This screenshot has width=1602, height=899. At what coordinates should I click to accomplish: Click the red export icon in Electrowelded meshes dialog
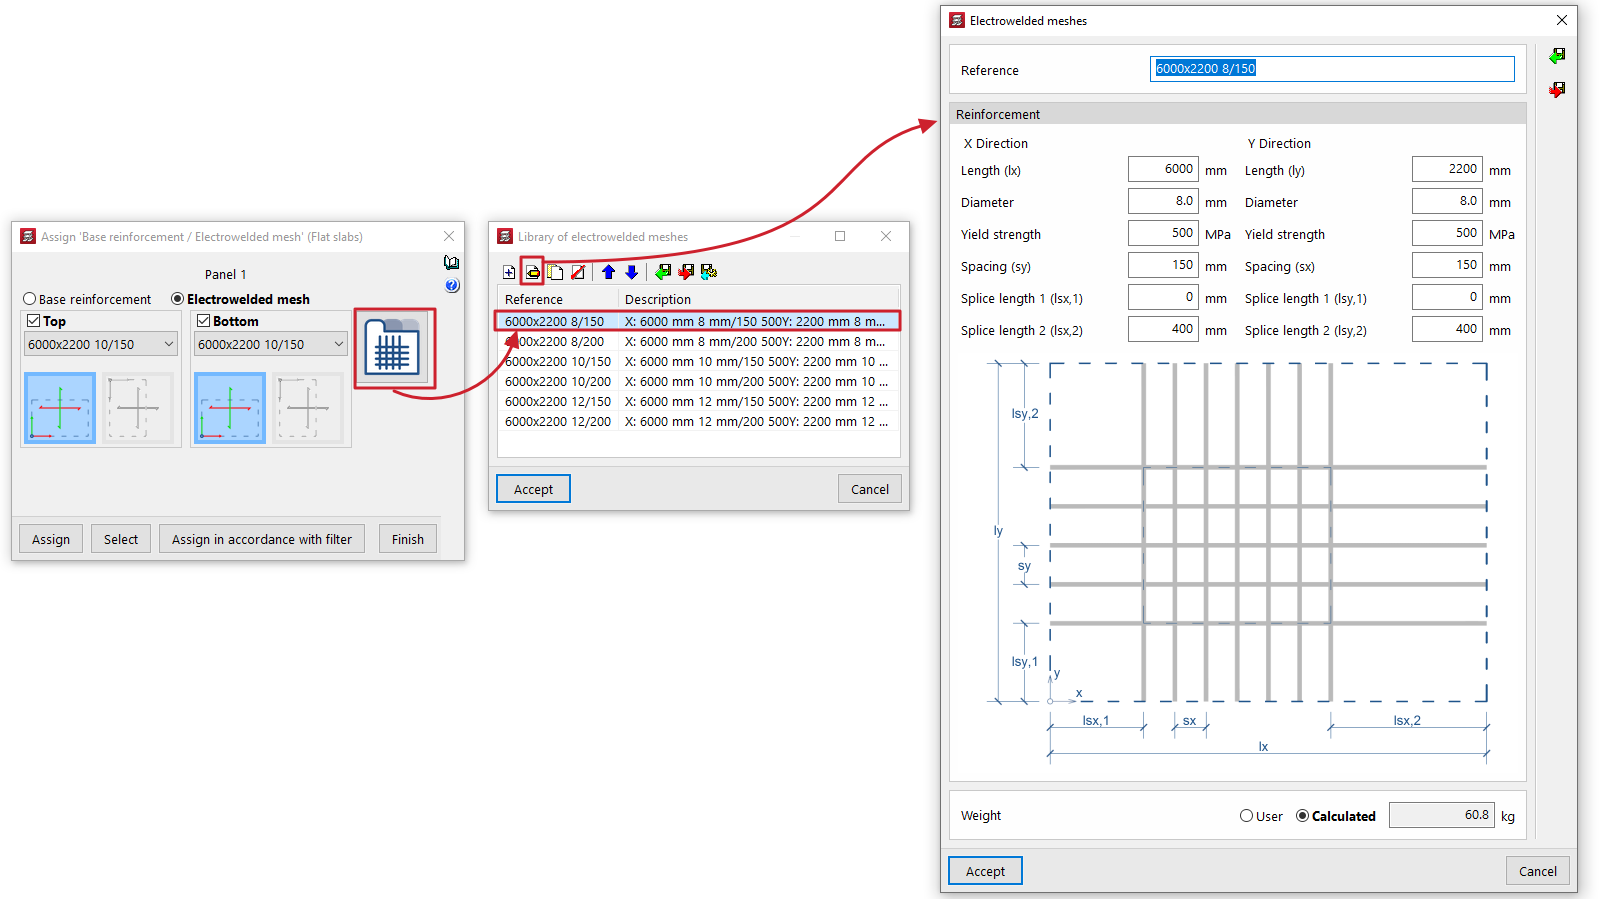point(1557,90)
